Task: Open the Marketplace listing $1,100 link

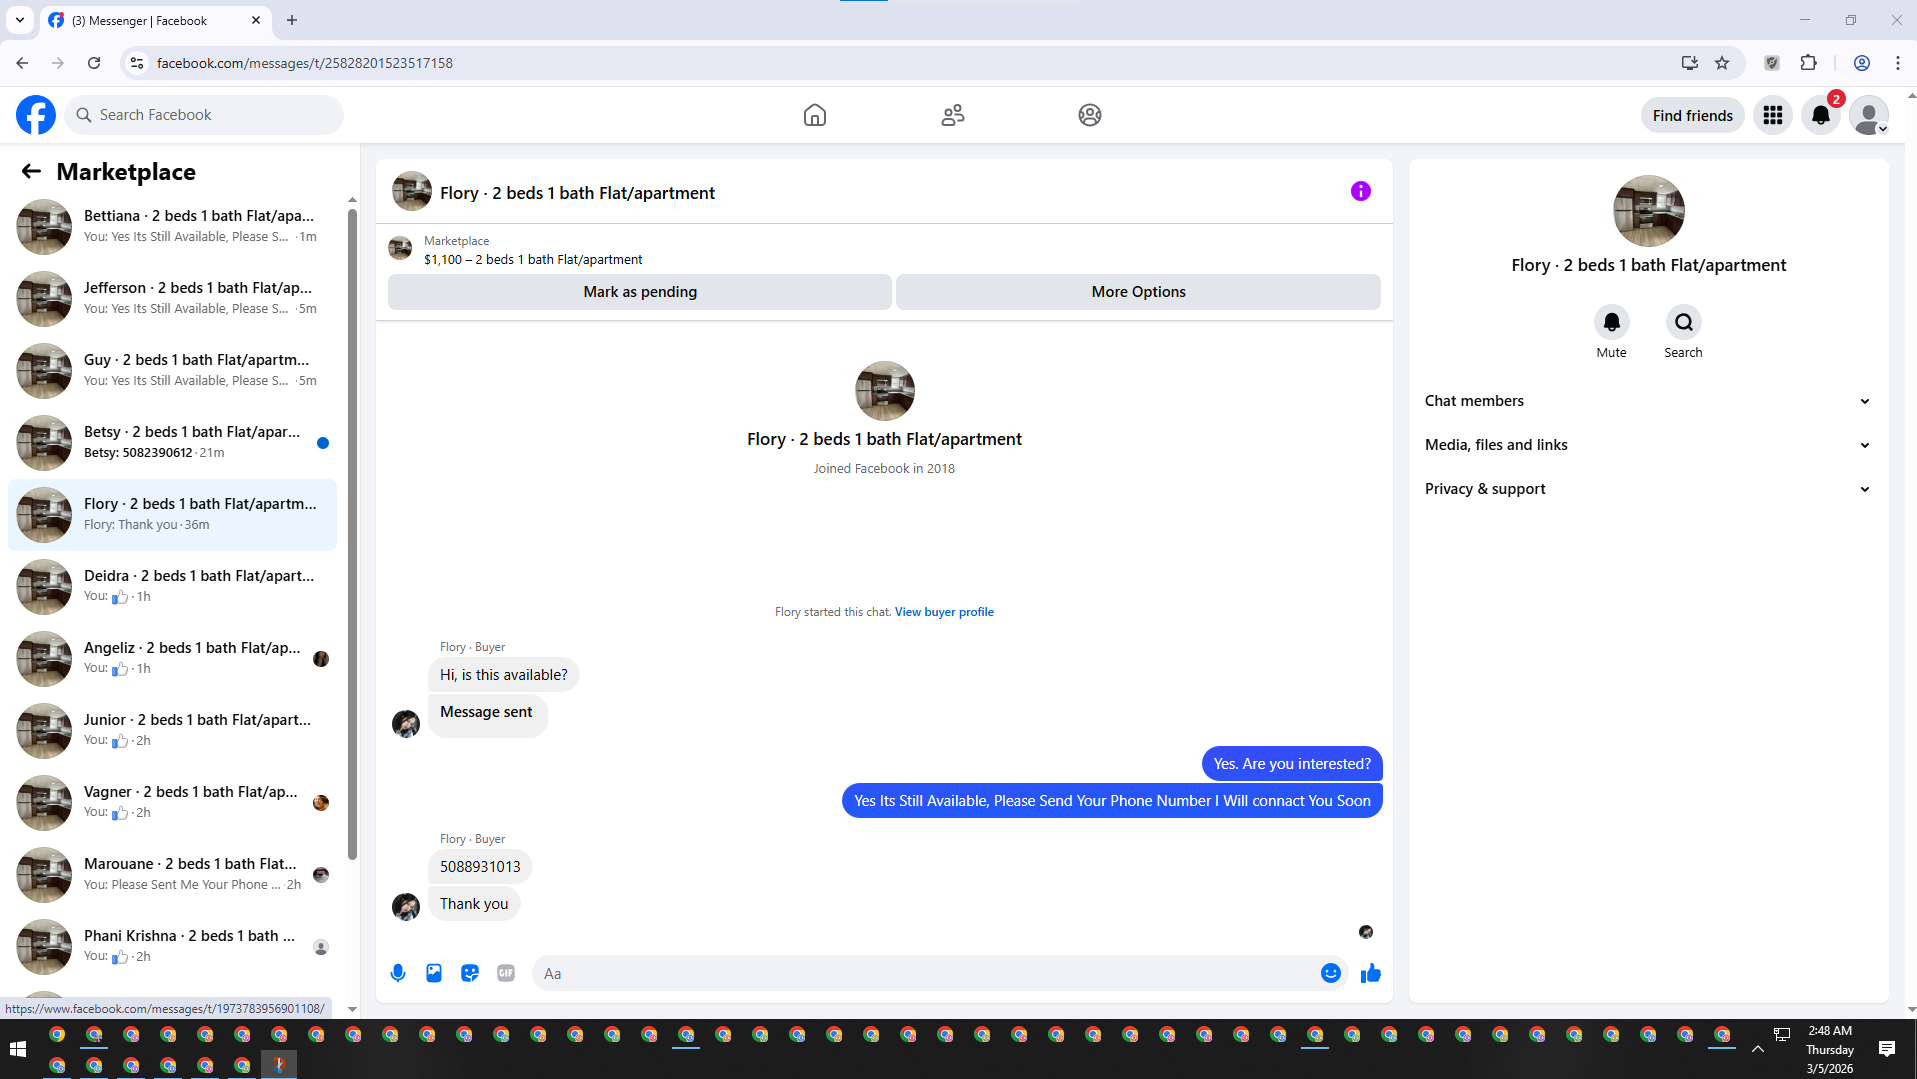Action: (533, 260)
